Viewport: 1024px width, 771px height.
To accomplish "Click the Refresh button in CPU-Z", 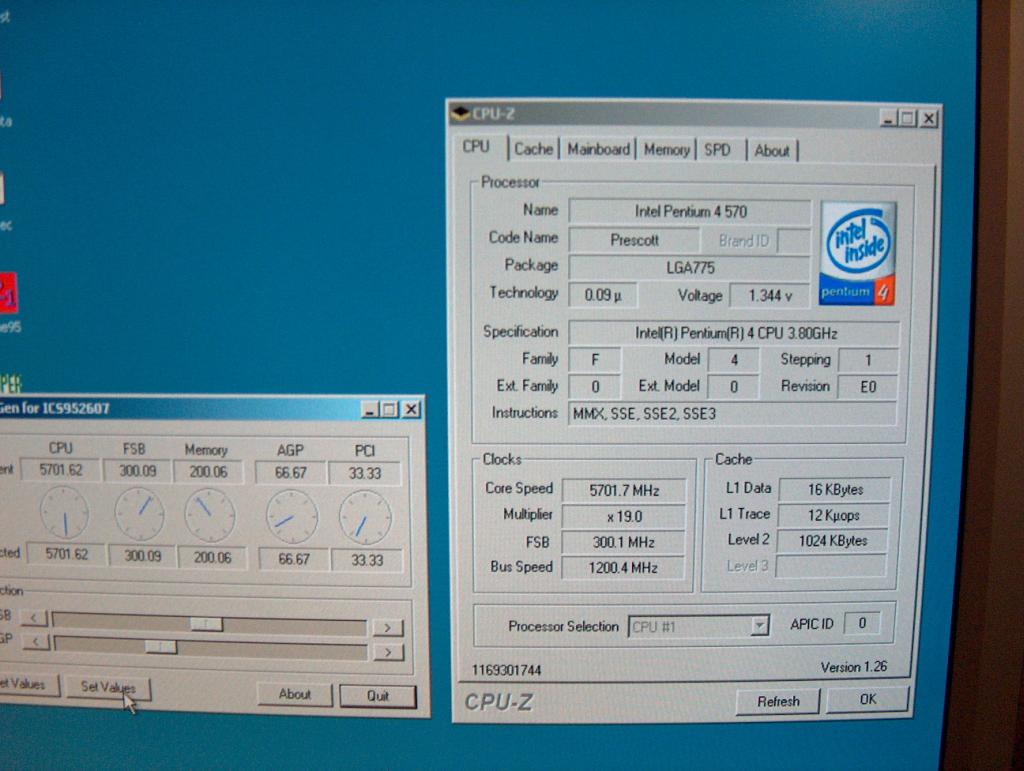I will pyautogui.click(x=778, y=701).
